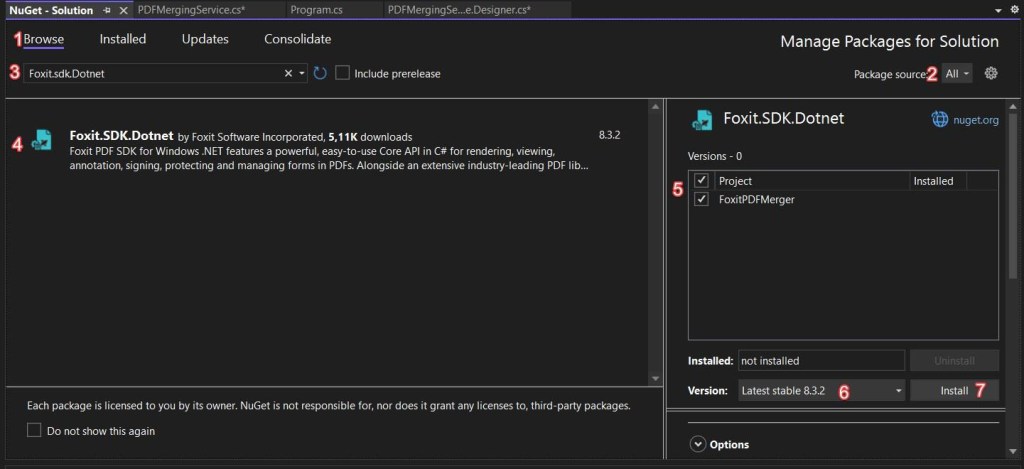Pin the NuGet - Solution tab
The width and height of the screenshot is (1024, 469).
click(107, 10)
